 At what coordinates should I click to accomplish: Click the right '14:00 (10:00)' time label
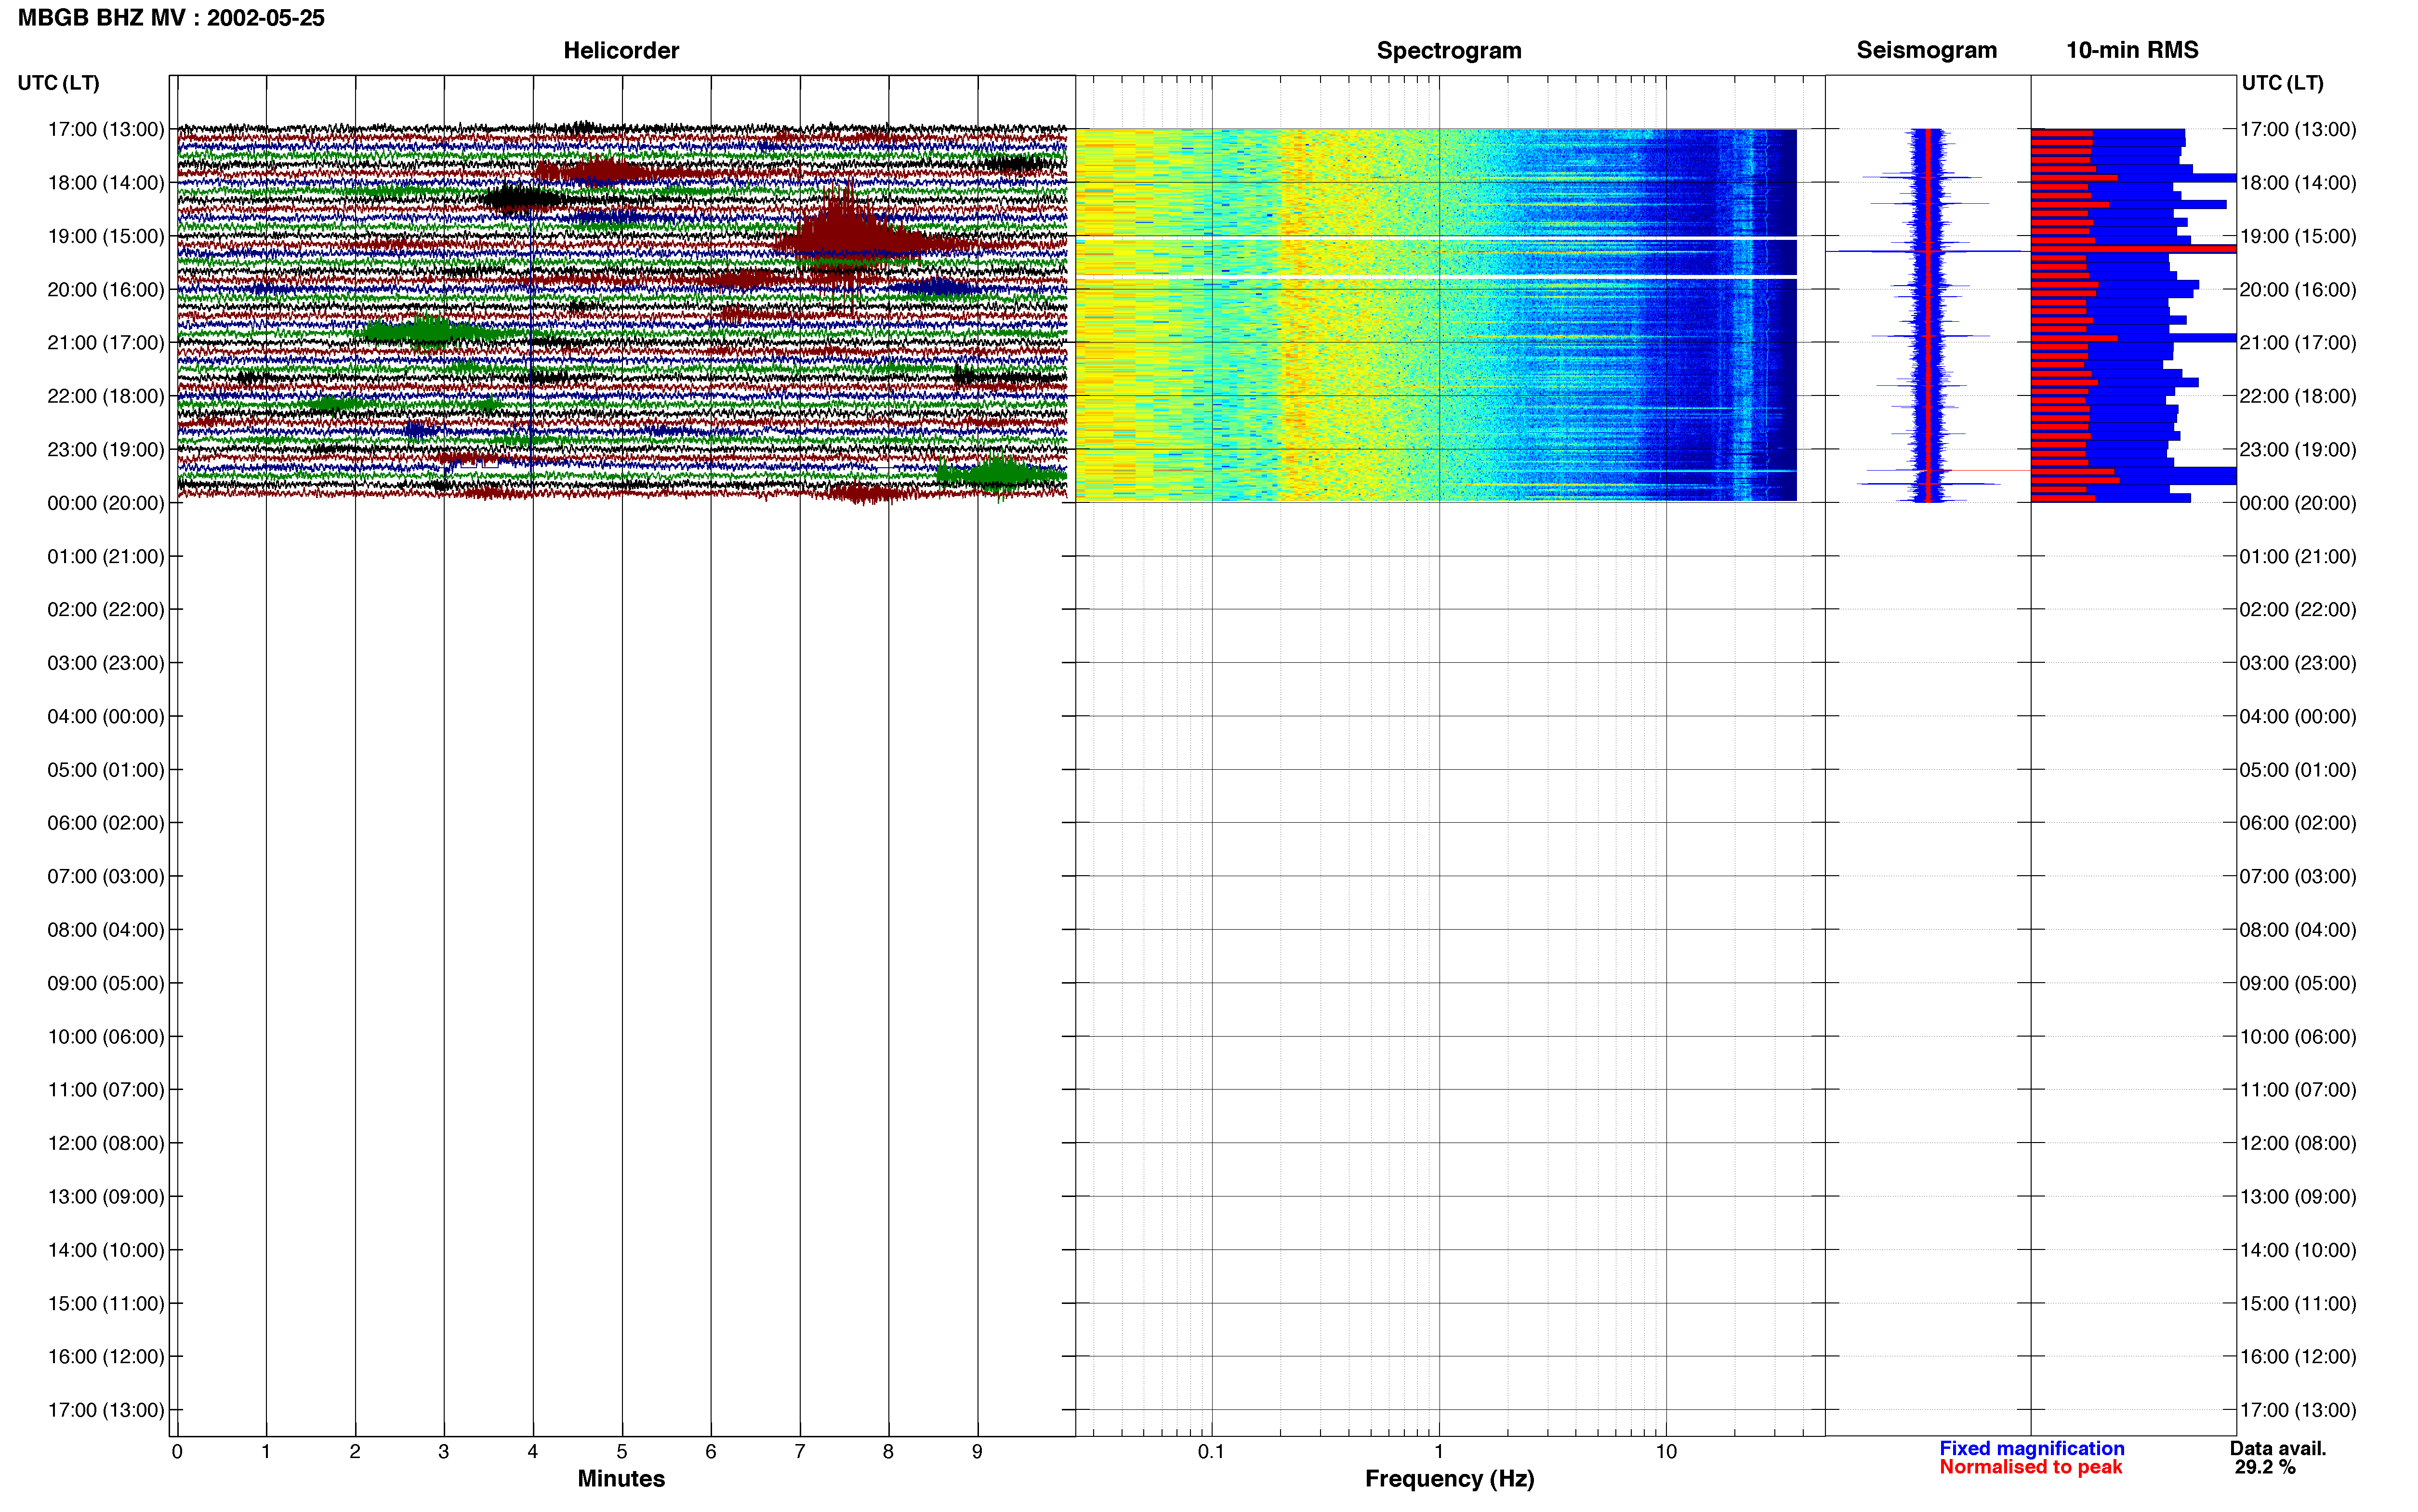pyautogui.click(x=2298, y=1250)
